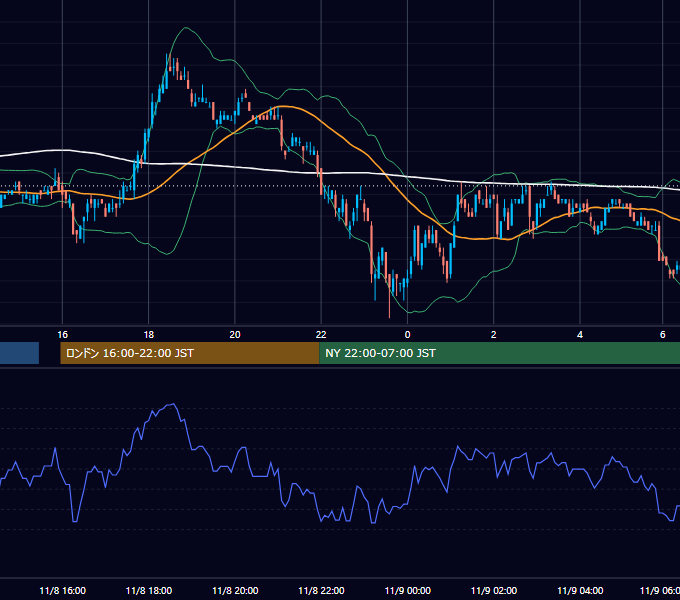Click the 20 hour label on upper axis
Viewport: 680px width, 600px height.
[235, 335]
